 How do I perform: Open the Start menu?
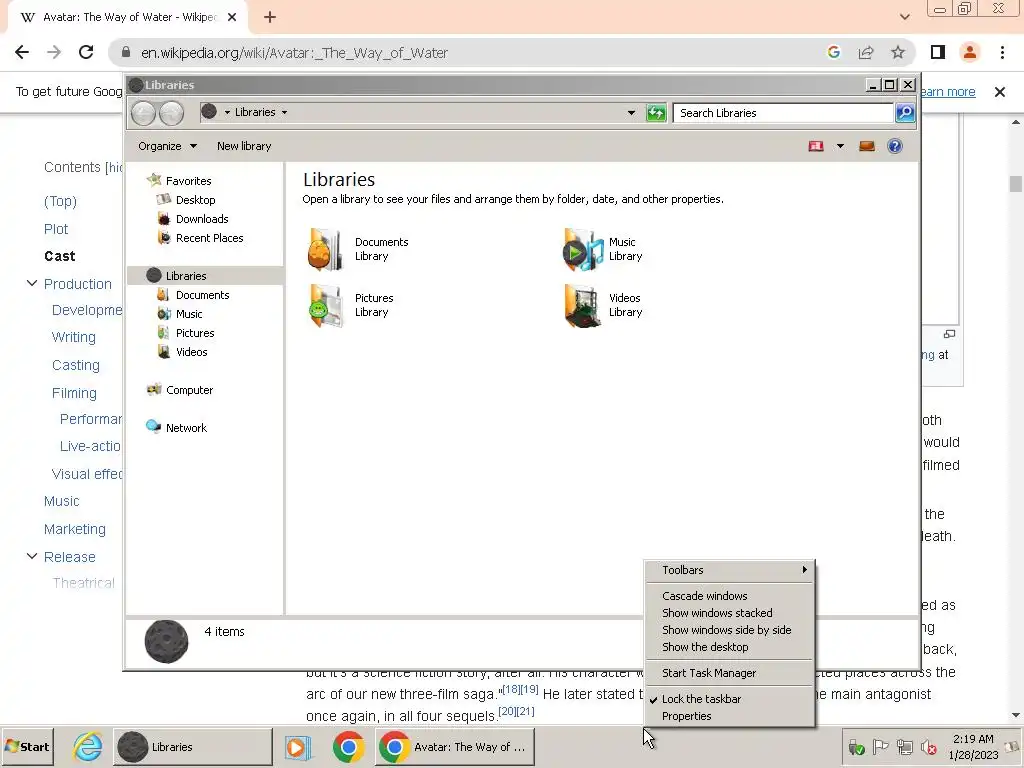(27, 746)
